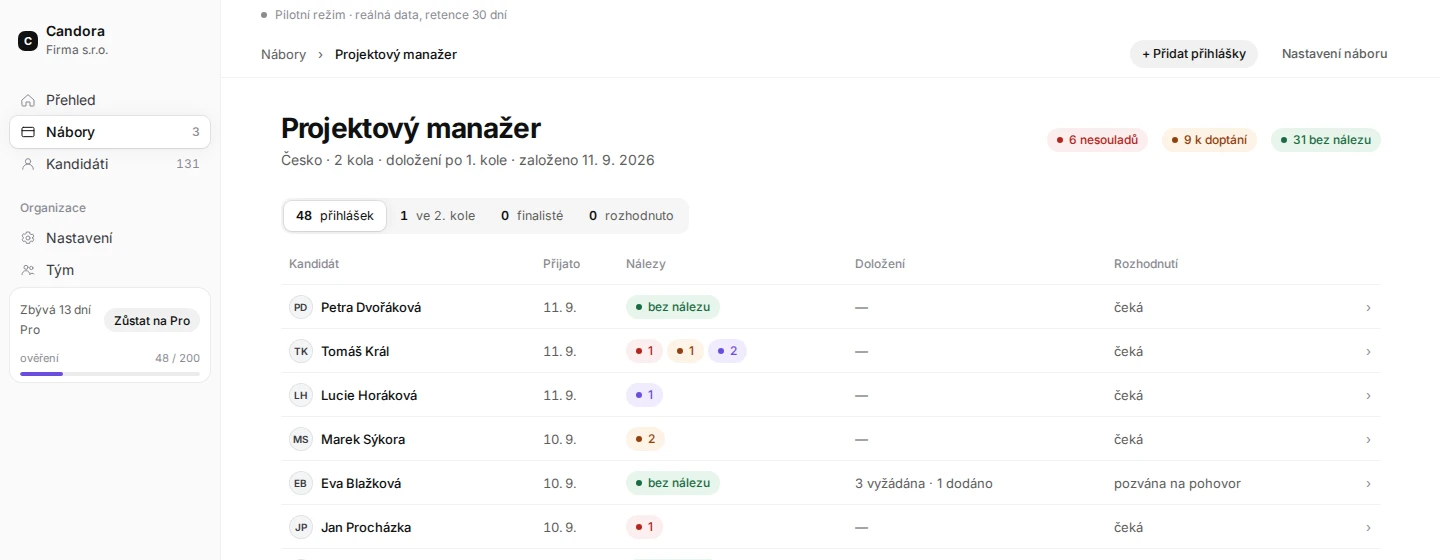
Task: Open Kandidáti via the person icon
Action: point(28,164)
